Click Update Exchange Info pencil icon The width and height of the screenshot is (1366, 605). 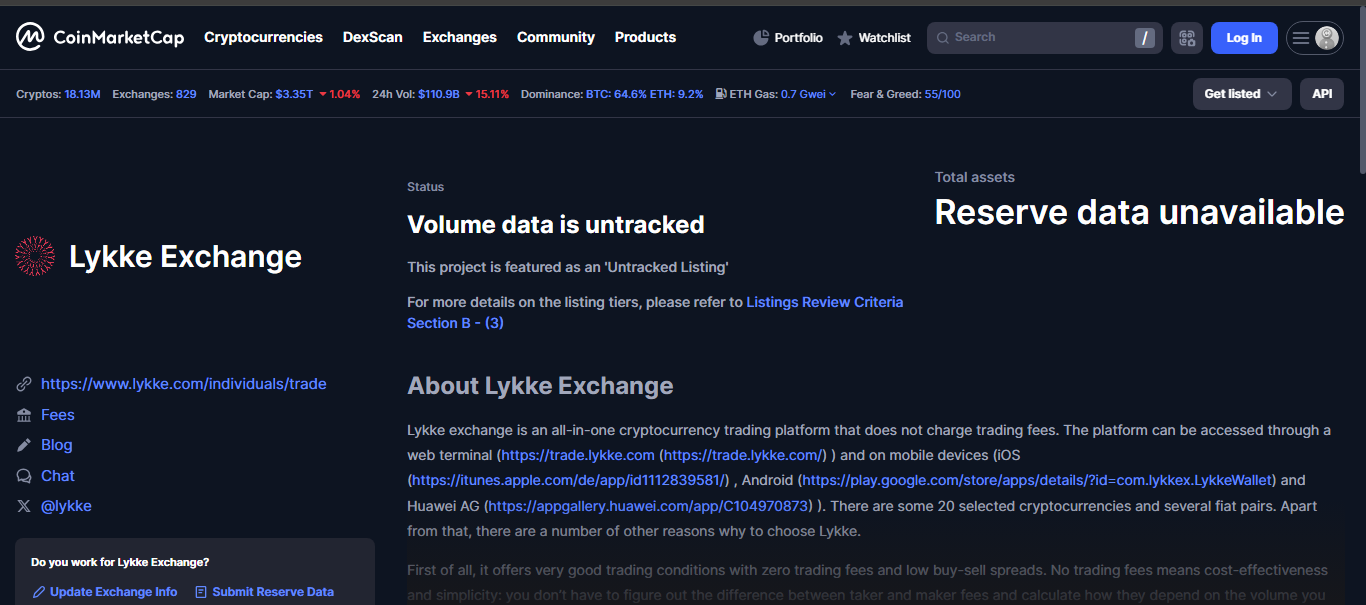(x=39, y=592)
